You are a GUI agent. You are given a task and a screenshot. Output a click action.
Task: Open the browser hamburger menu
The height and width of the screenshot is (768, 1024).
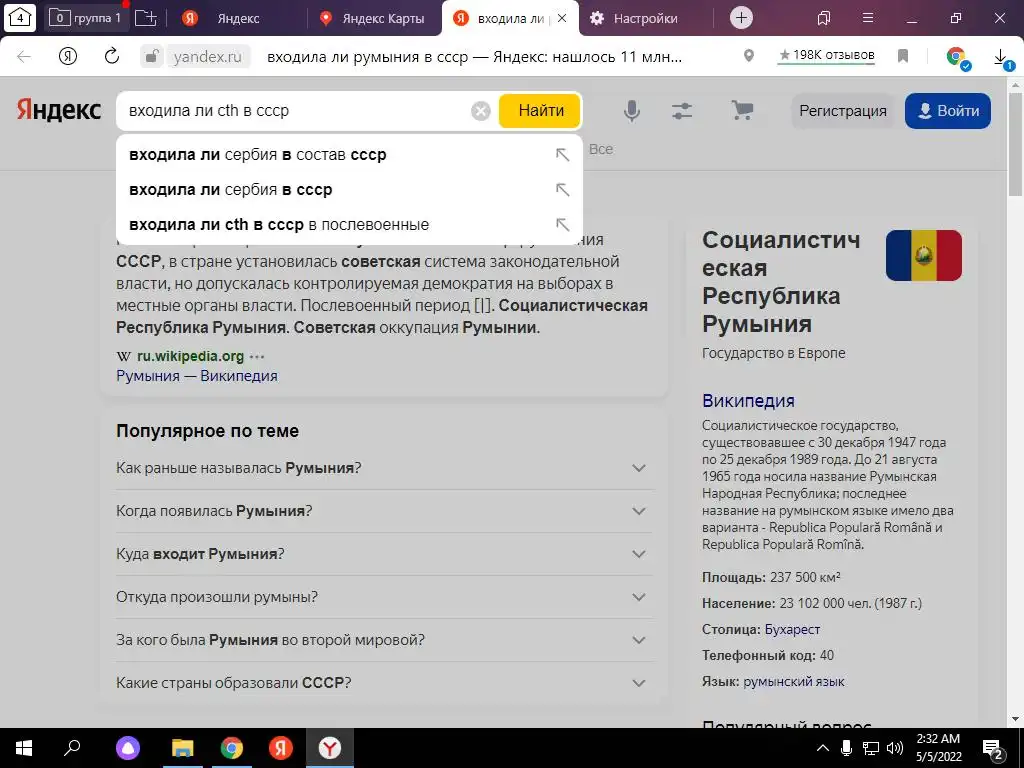point(868,18)
